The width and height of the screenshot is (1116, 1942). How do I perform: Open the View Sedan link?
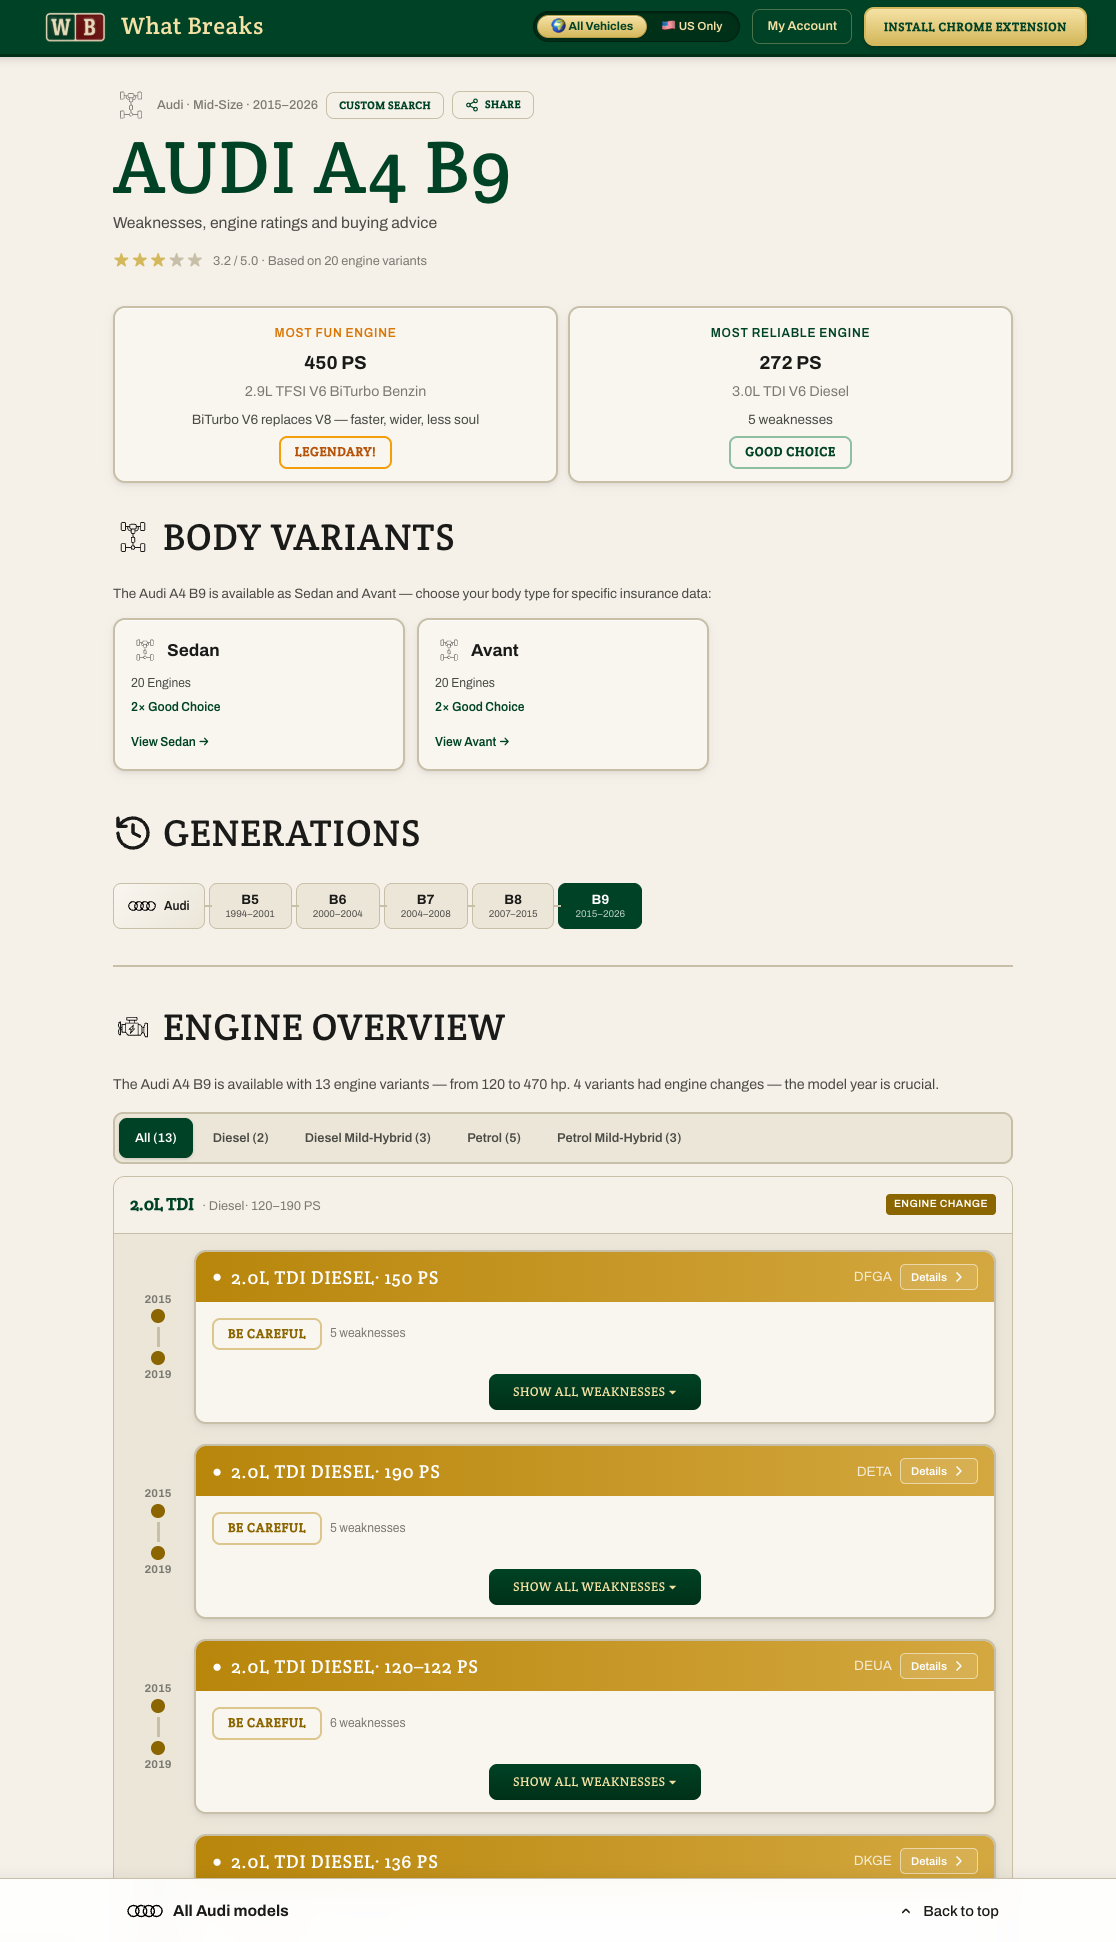pos(169,742)
